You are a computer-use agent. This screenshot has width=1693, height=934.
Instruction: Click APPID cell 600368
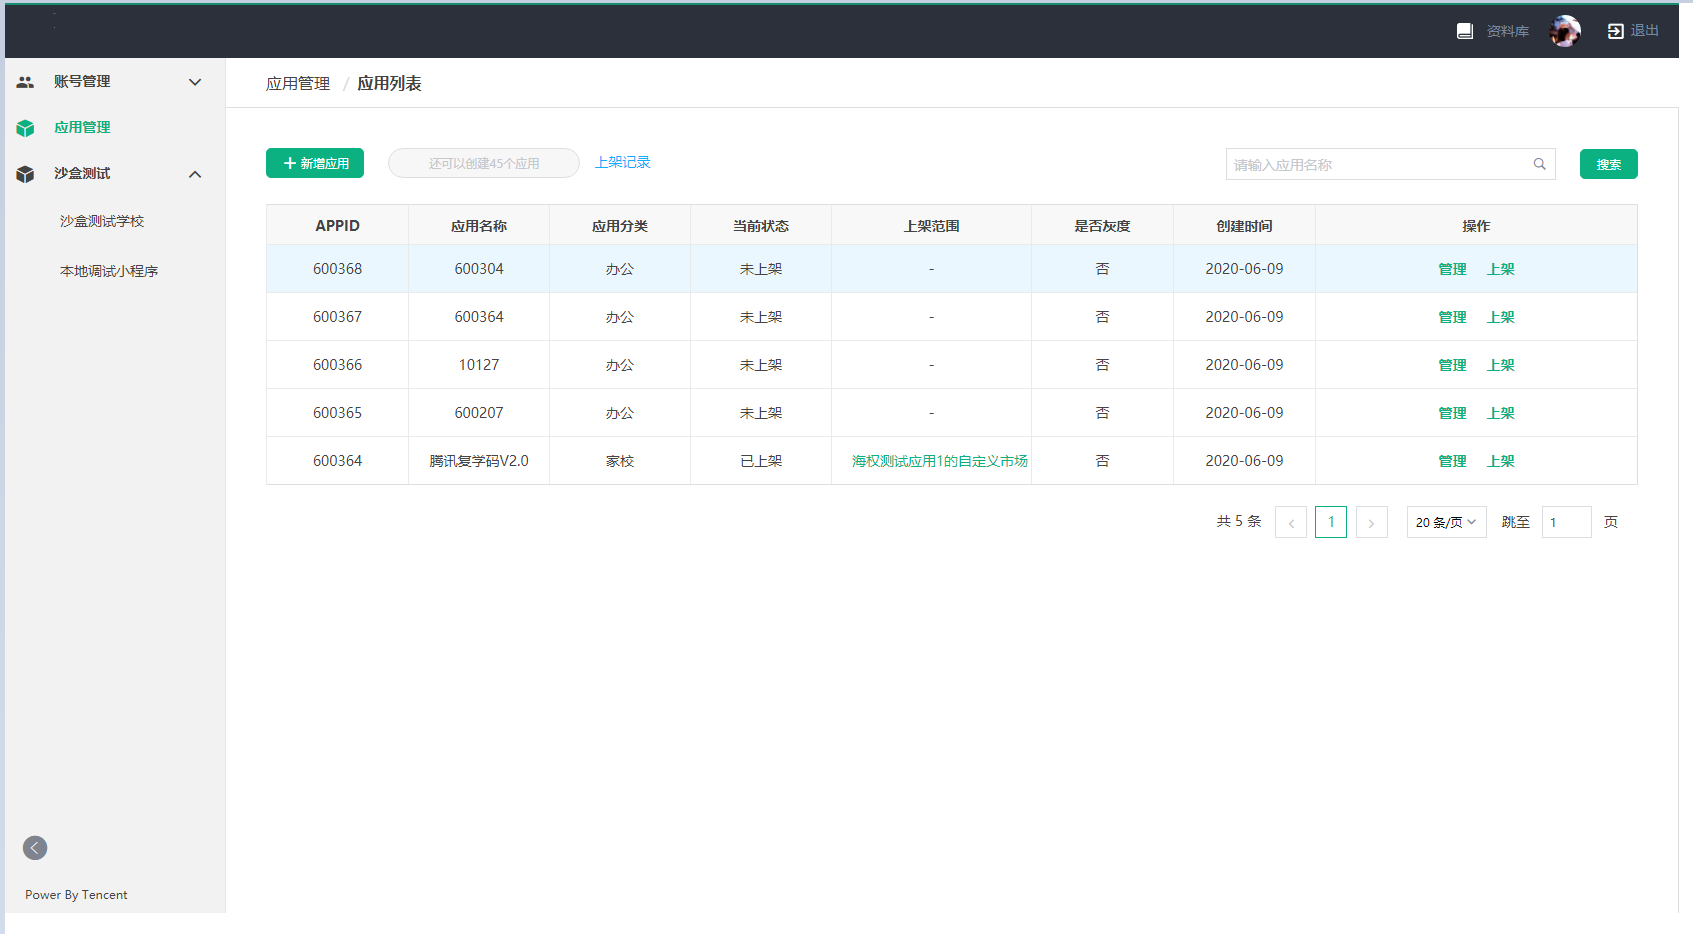(x=337, y=269)
